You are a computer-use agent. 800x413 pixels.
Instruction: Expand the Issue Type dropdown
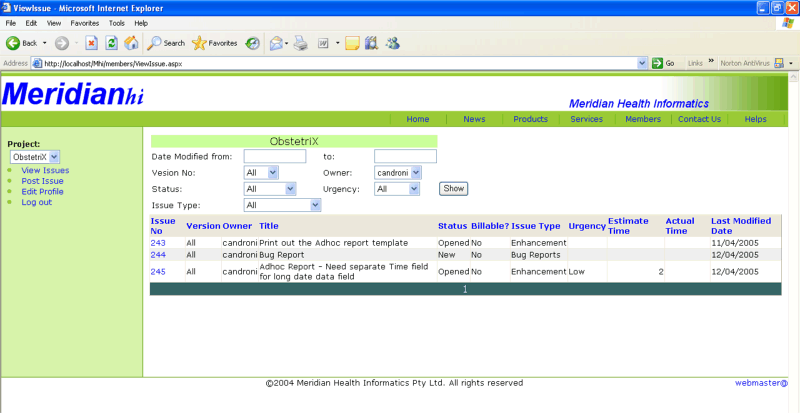pyautogui.click(x=314, y=205)
